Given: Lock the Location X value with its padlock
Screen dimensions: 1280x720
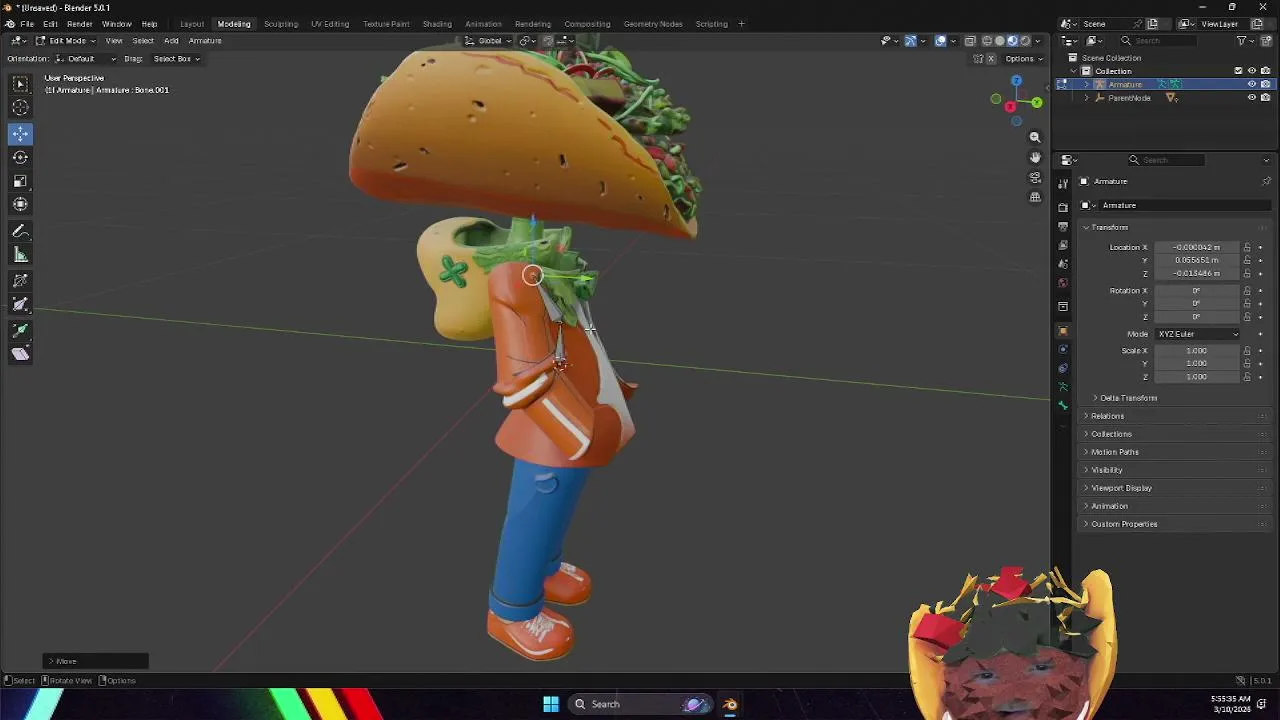Looking at the screenshot, I should click(1247, 247).
